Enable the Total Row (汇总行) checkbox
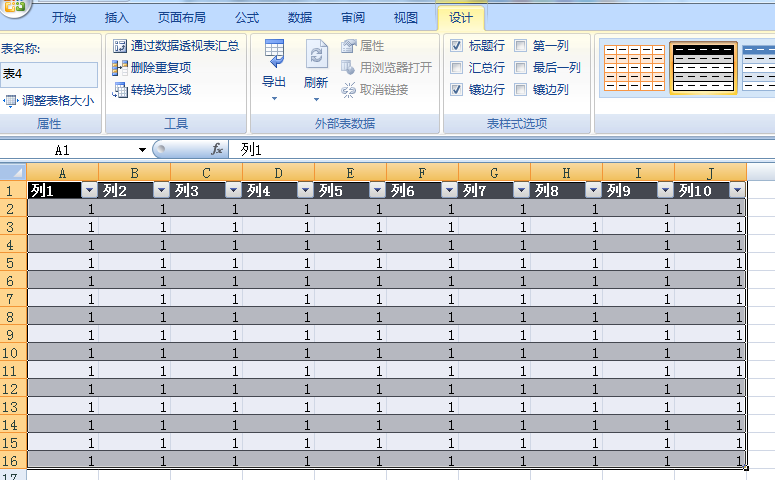This screenshot has width=775, height=480. coord(457,68)
